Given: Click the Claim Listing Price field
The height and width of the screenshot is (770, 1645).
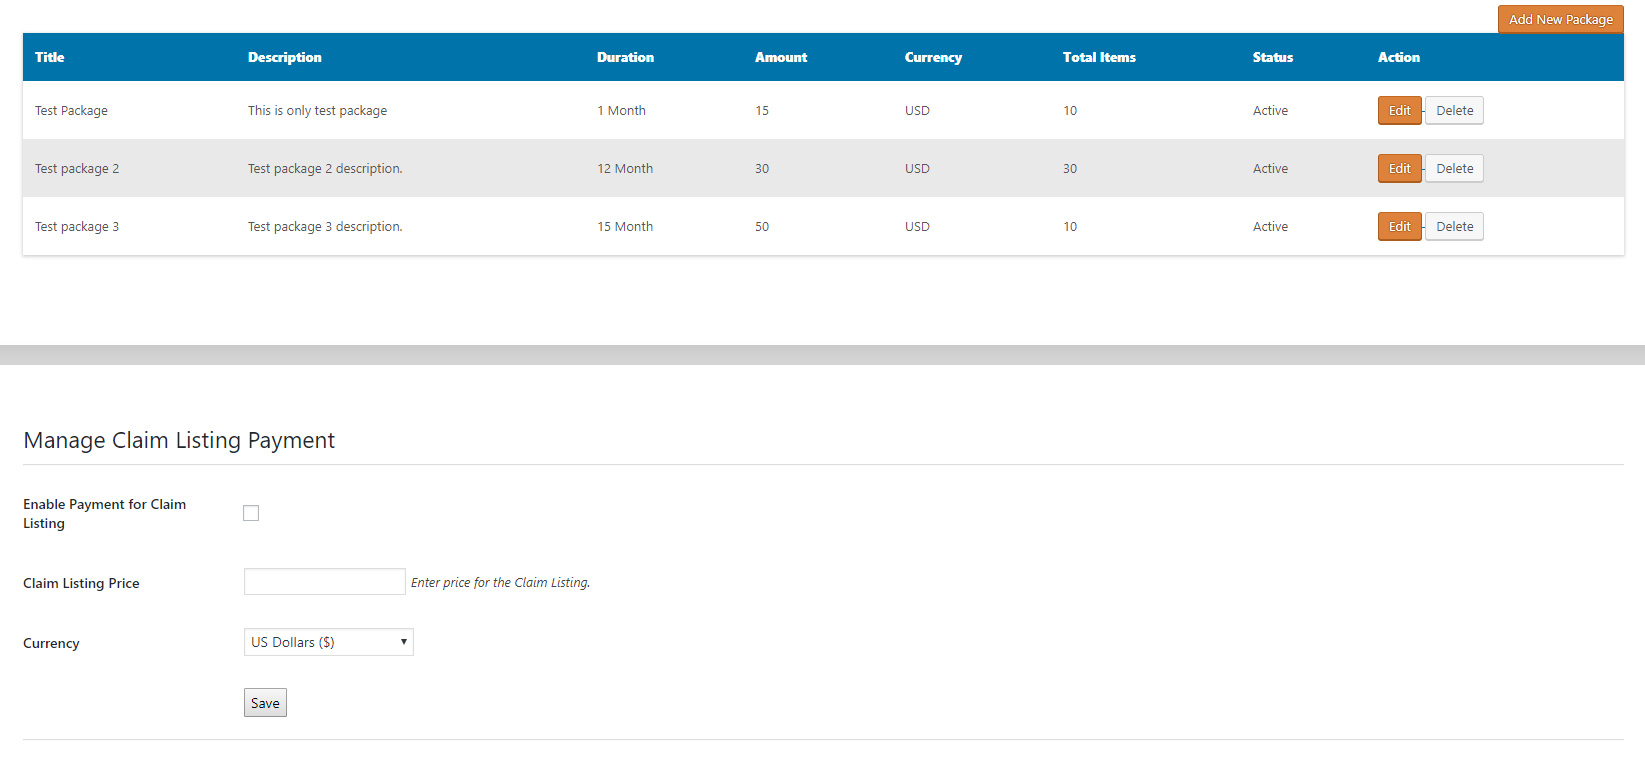Looking at the screenshot, I should coord(324,582).
